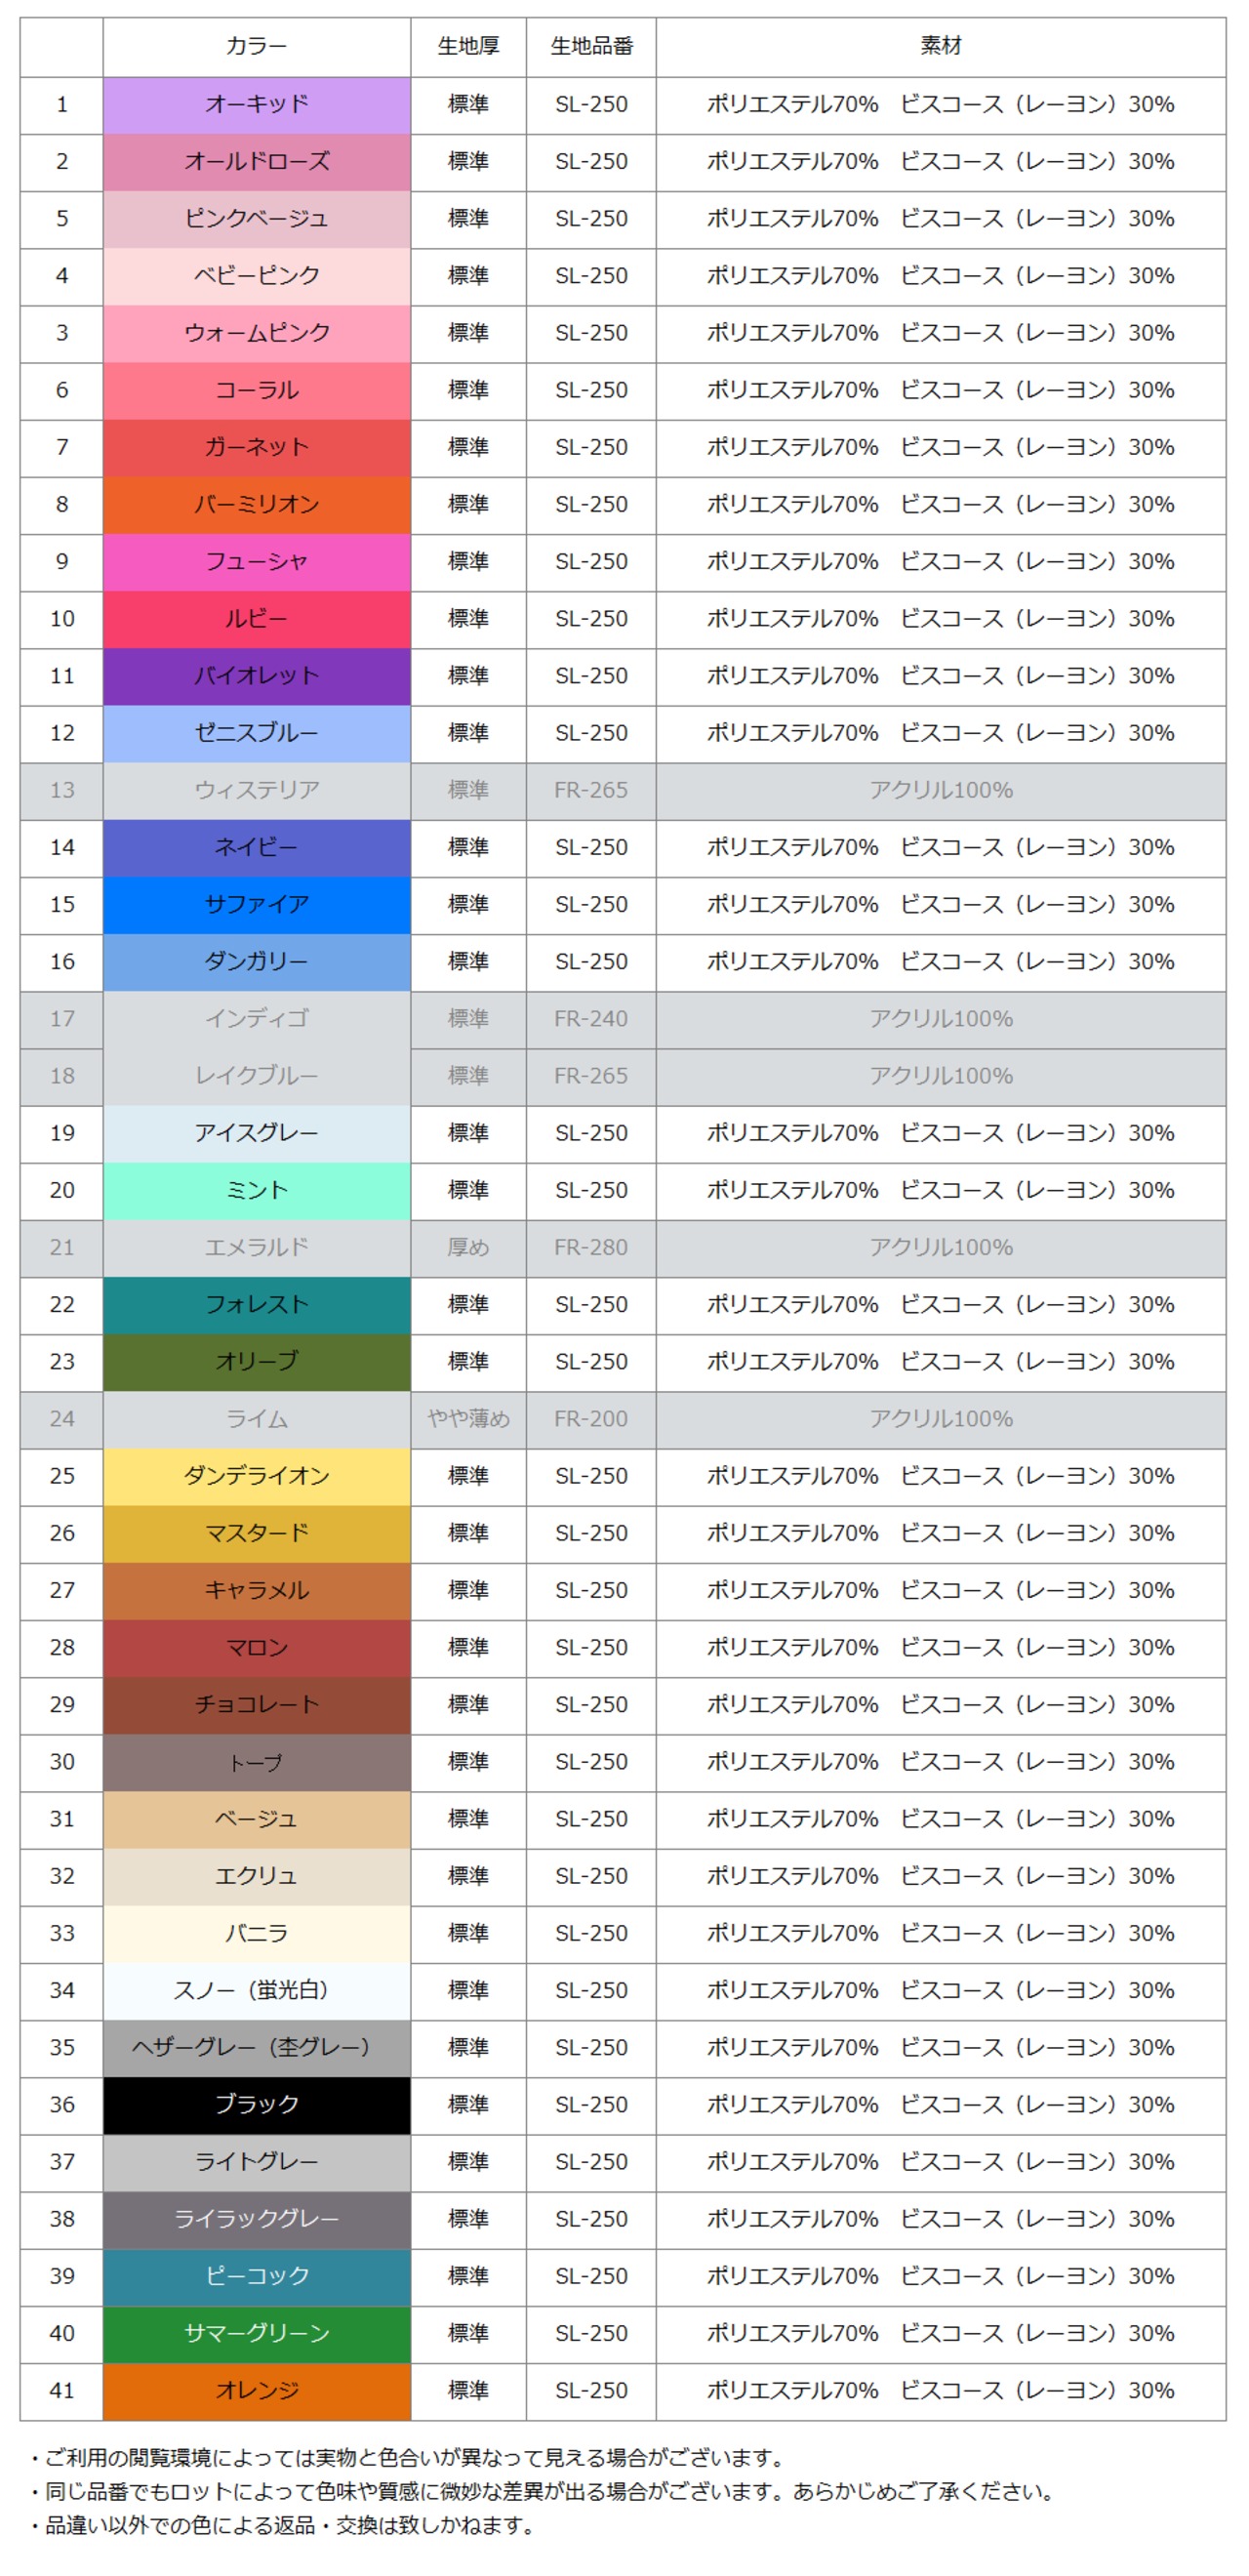1249x2576 pixels.
Task: Select the バイオレット purple swatch
Action: tap(256, 676)
